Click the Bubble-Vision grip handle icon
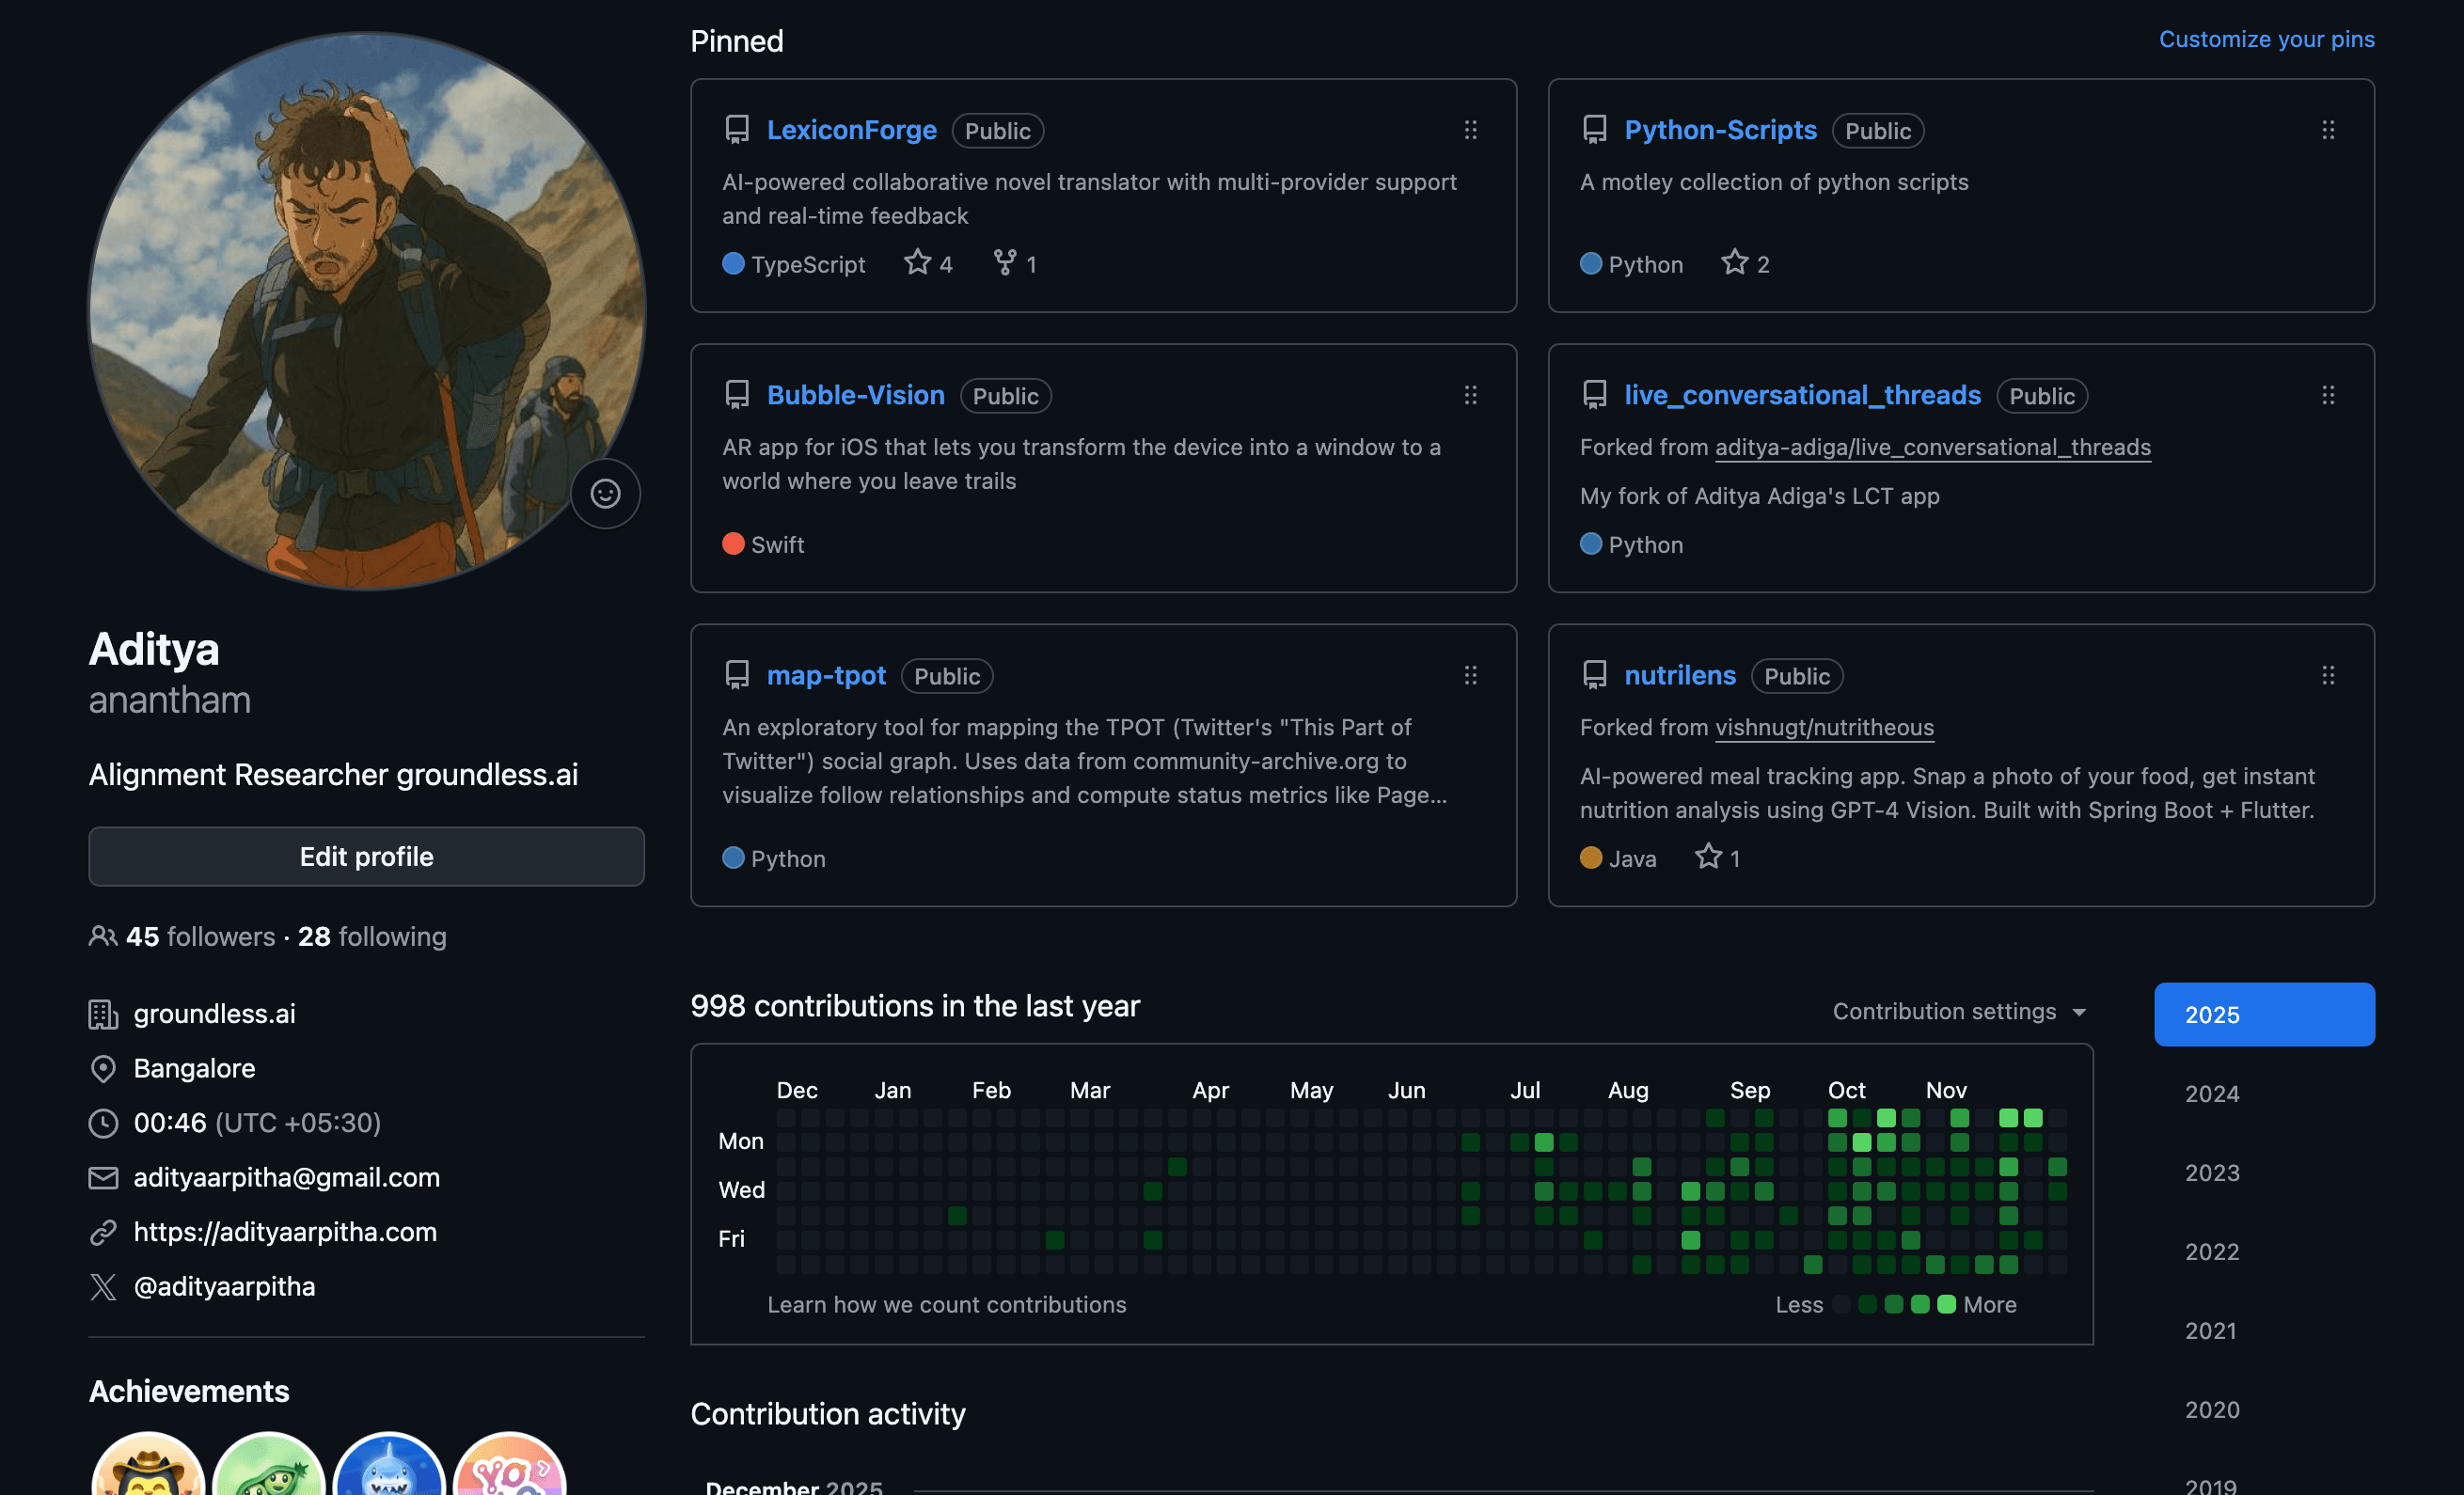2464x1495 pixels. 1470,395
